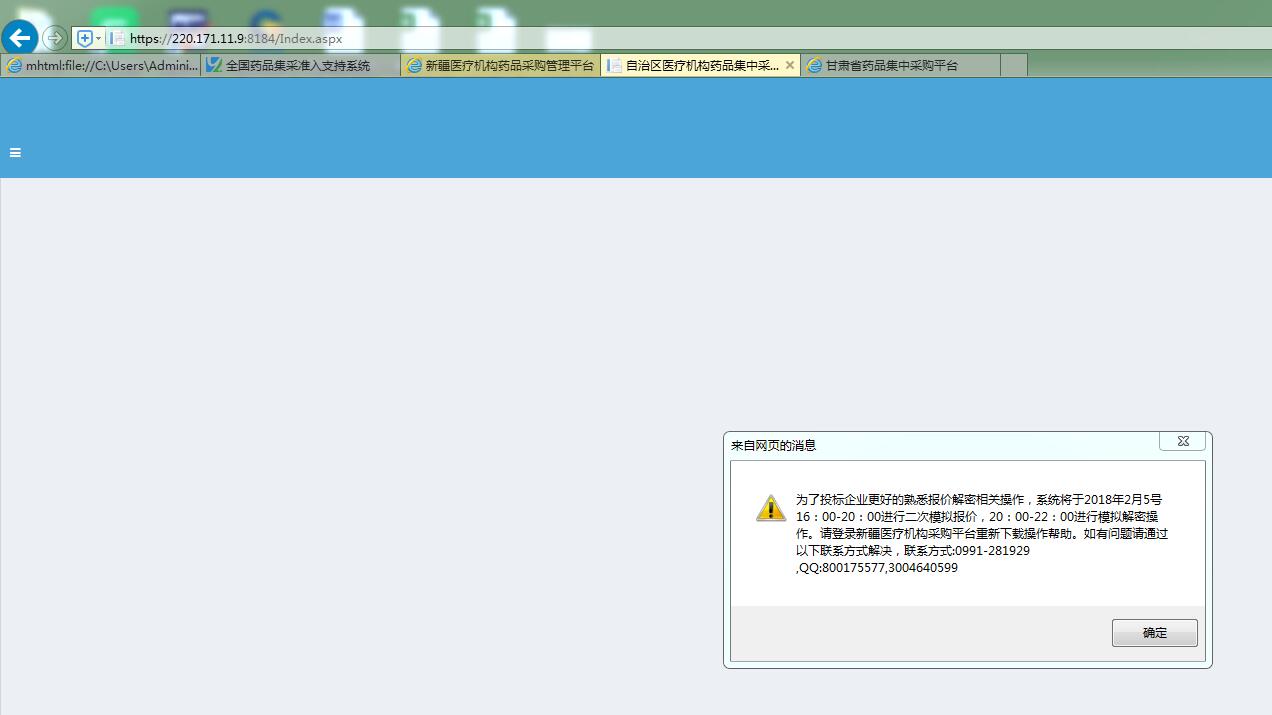Screen dimensions: 1272x715
Task: Select the 甘肃省药品集中采购平台 tab
Action: [890, 65]
